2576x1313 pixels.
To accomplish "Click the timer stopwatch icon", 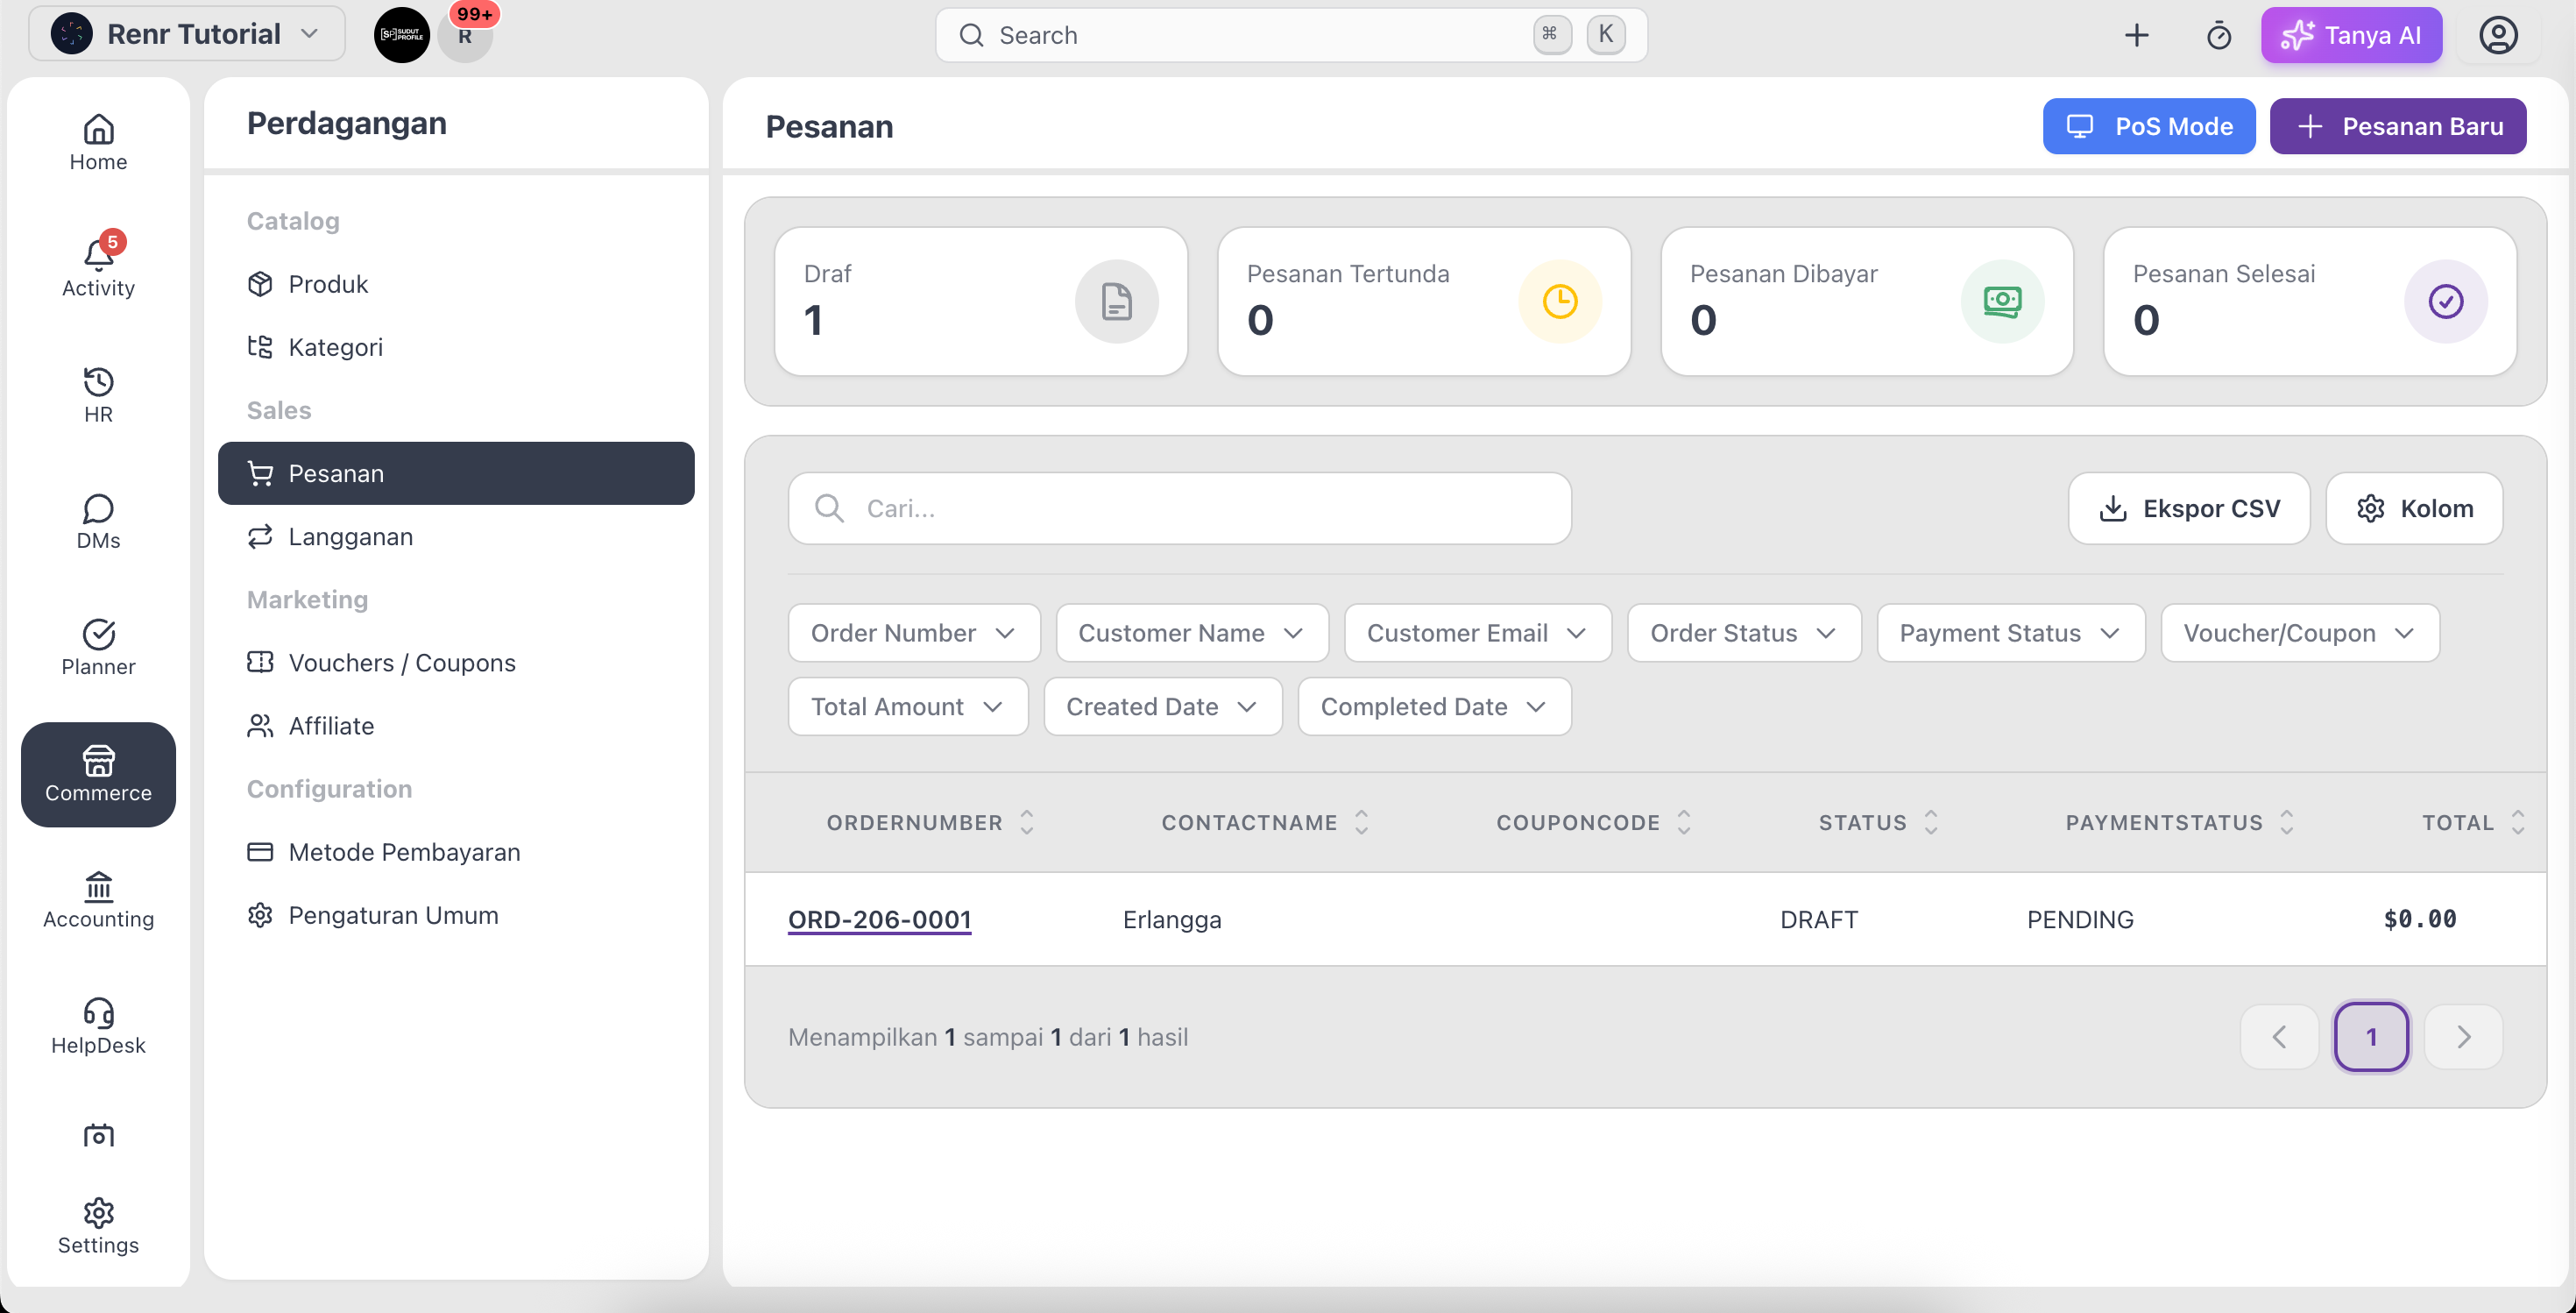I will tap(2218, 36).
